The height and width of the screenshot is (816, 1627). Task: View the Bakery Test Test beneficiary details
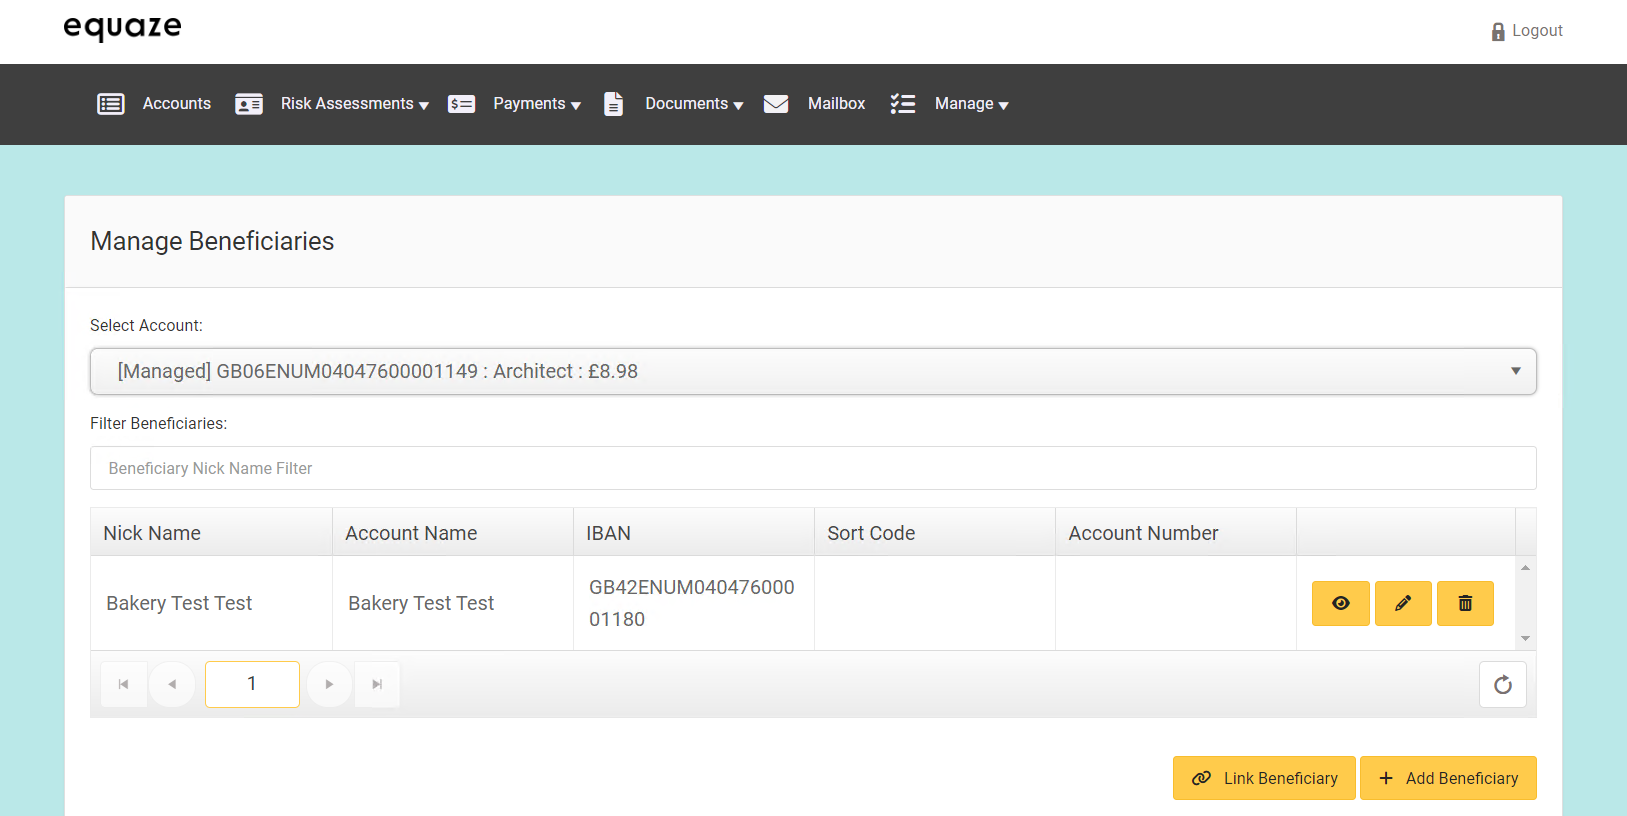[x=1340, y=603]
